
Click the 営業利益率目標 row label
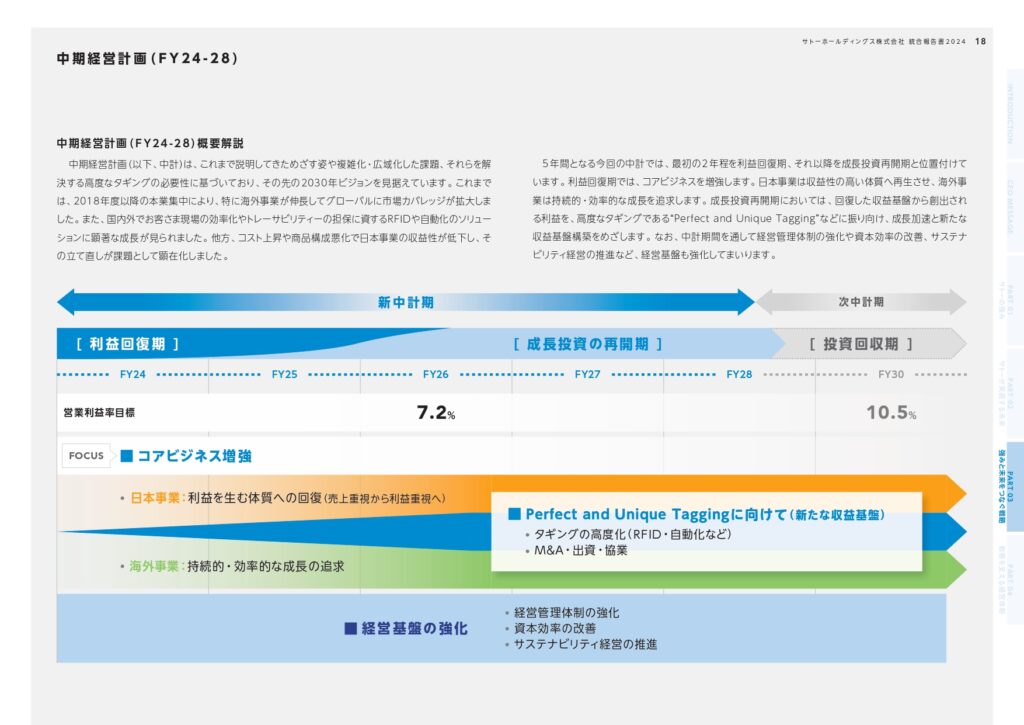pos(99,413)
